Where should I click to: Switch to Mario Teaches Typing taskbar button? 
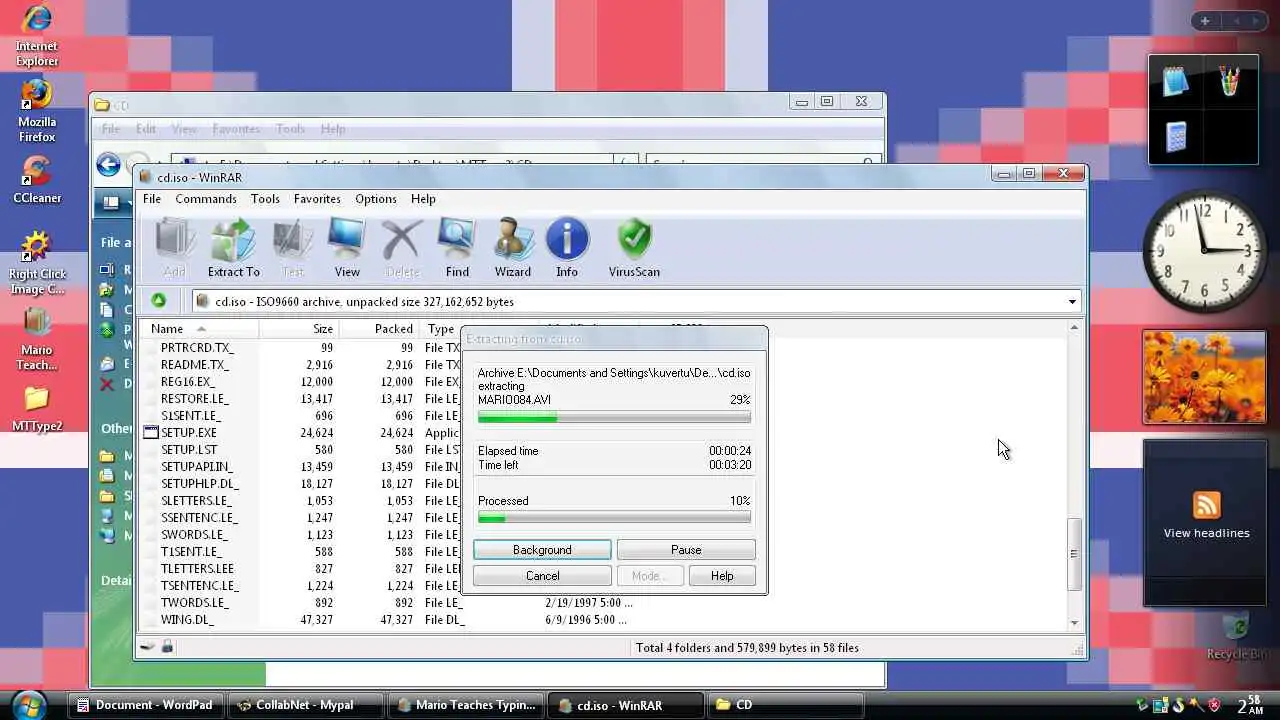(x=465, y=705)
